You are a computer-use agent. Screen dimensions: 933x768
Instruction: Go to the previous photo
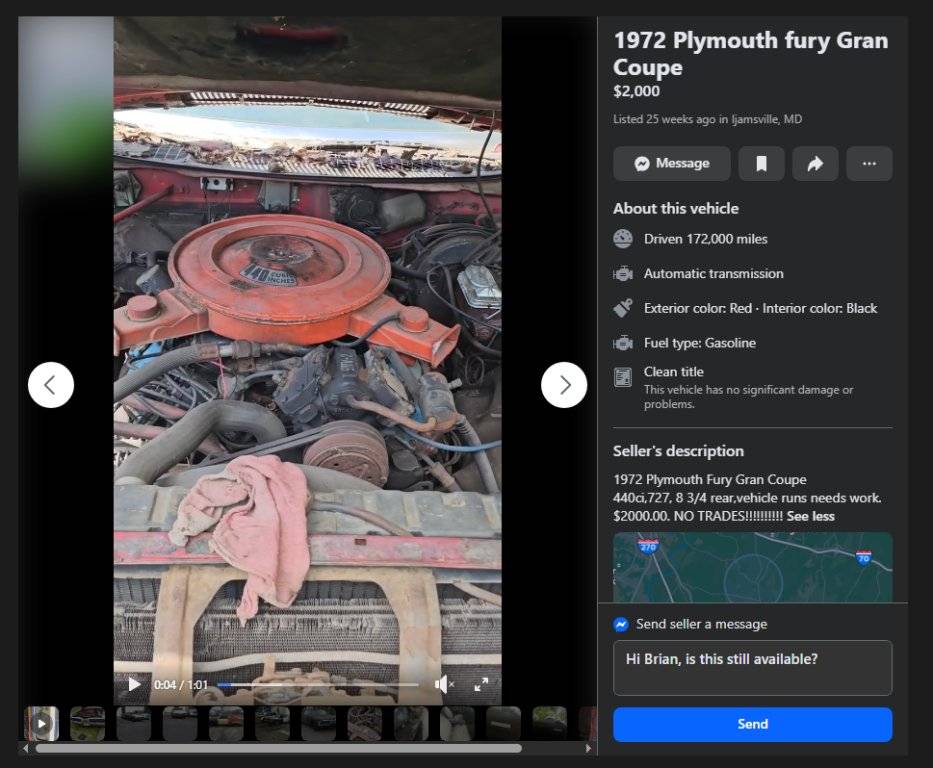tap(51, 385)
